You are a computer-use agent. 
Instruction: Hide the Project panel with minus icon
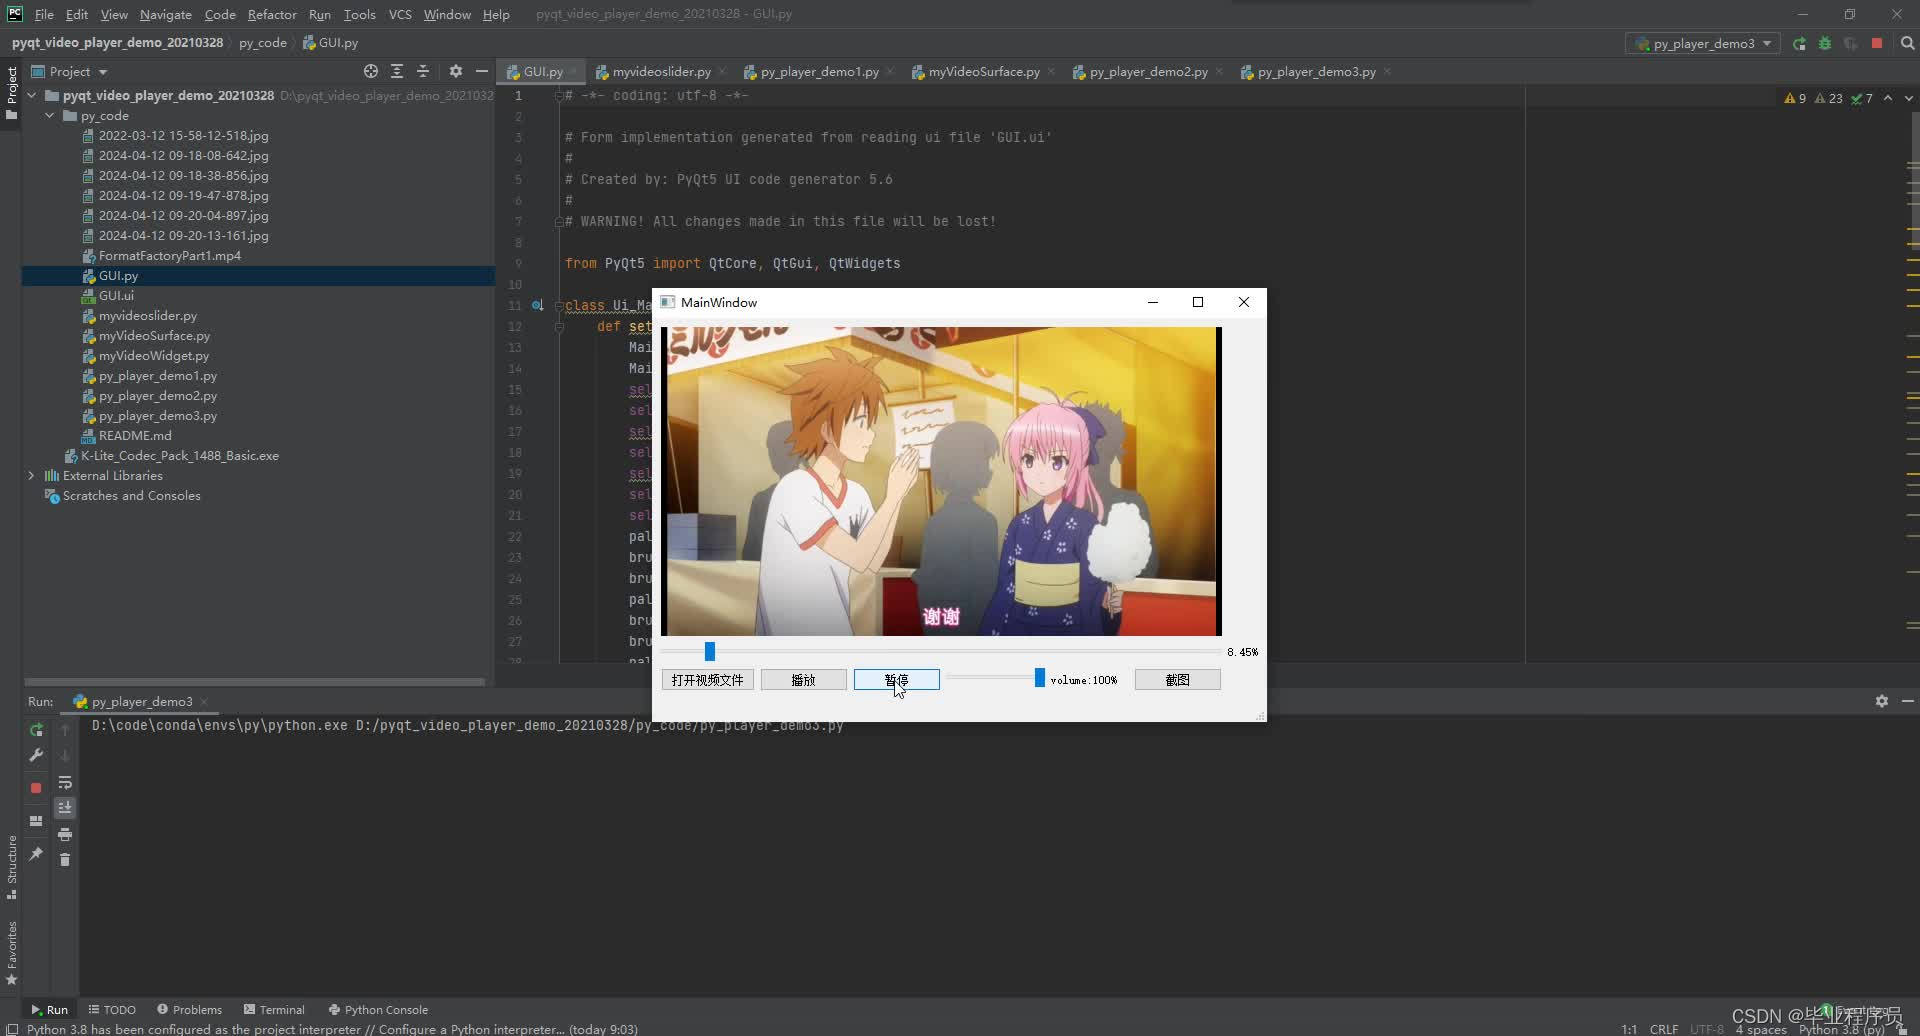481,71
